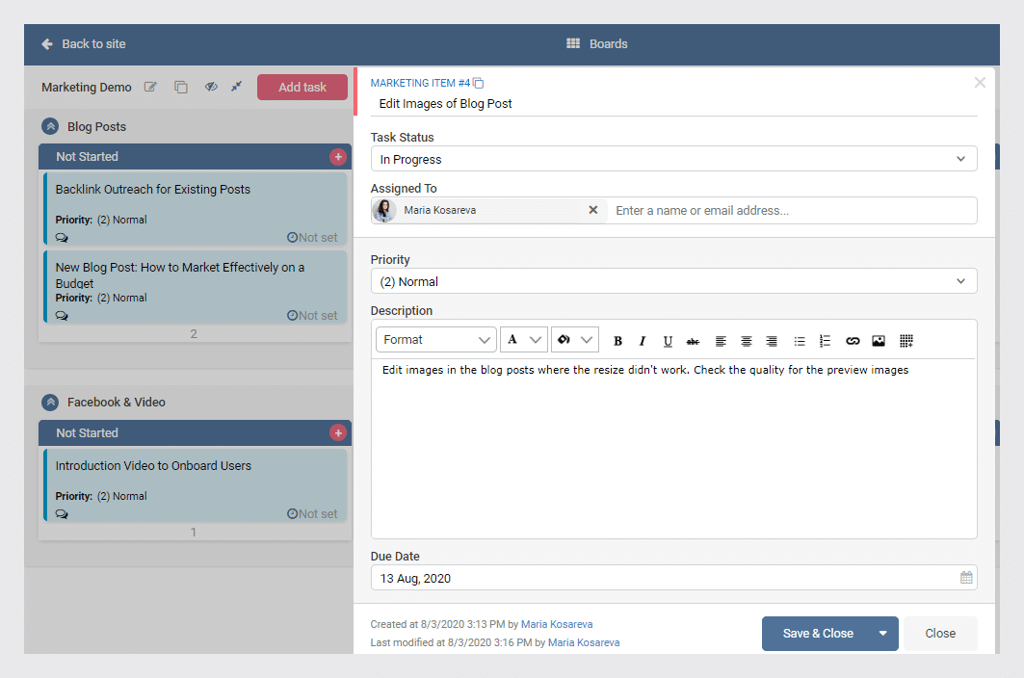Image resolution: width=1024 pixels, height=678 pixels.
Task: Click Not set due date on Backlink card
Action: [x=312, y=238]
